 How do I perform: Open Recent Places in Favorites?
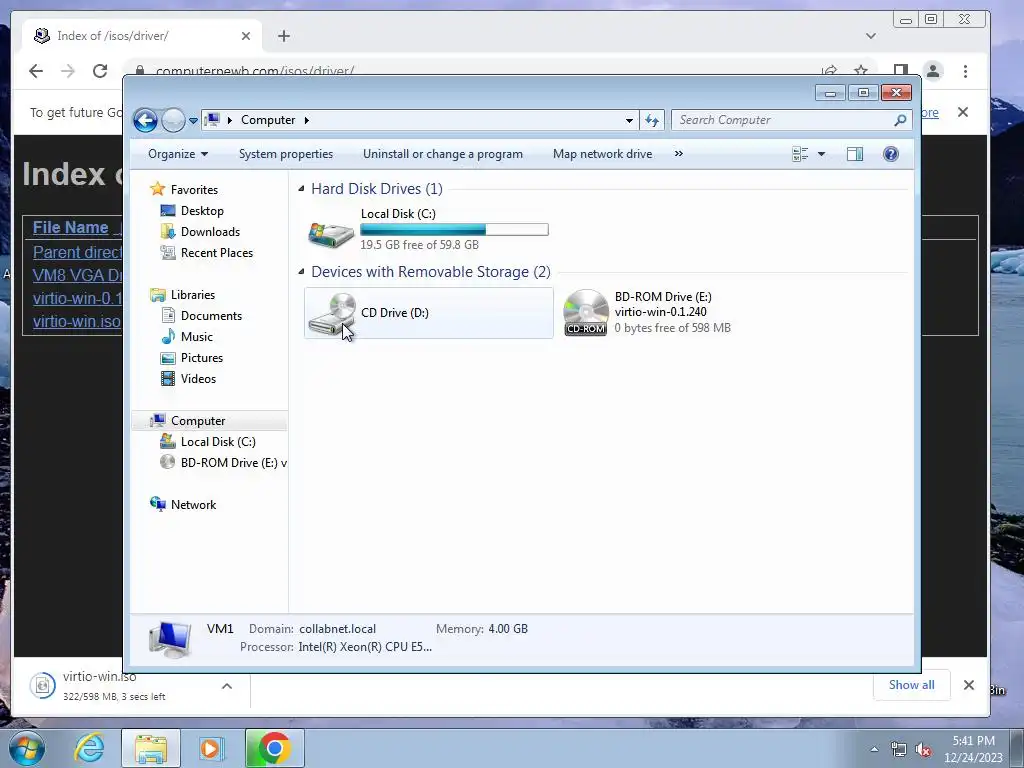tap(216, 253)
